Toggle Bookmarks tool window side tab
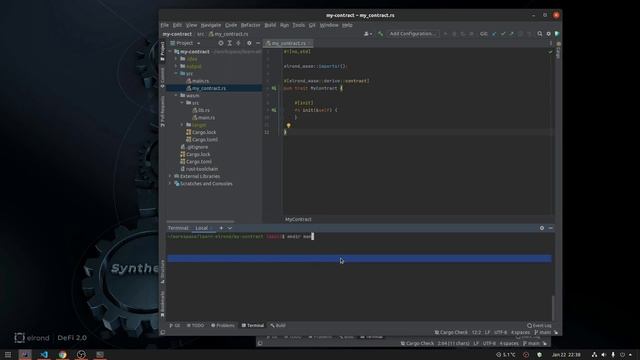This screenshot has width=640, height=360. pyautogui.click(x=162, y=304)
